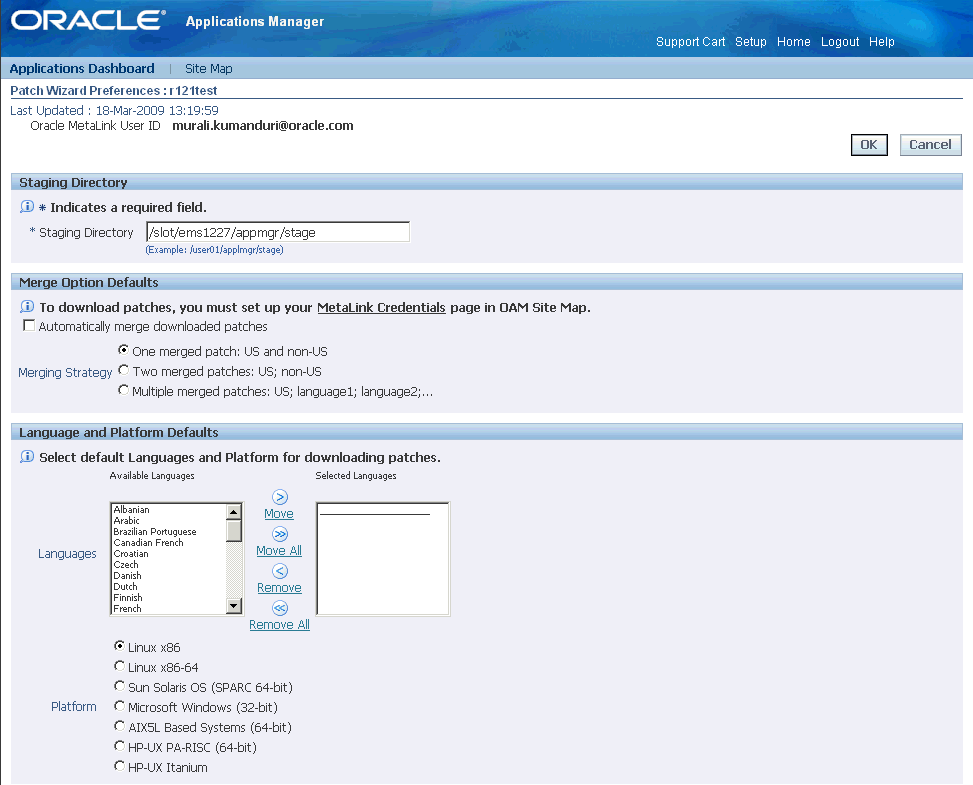
Task: Click inside the Selected Languages list box
Action: click(383, 558)
